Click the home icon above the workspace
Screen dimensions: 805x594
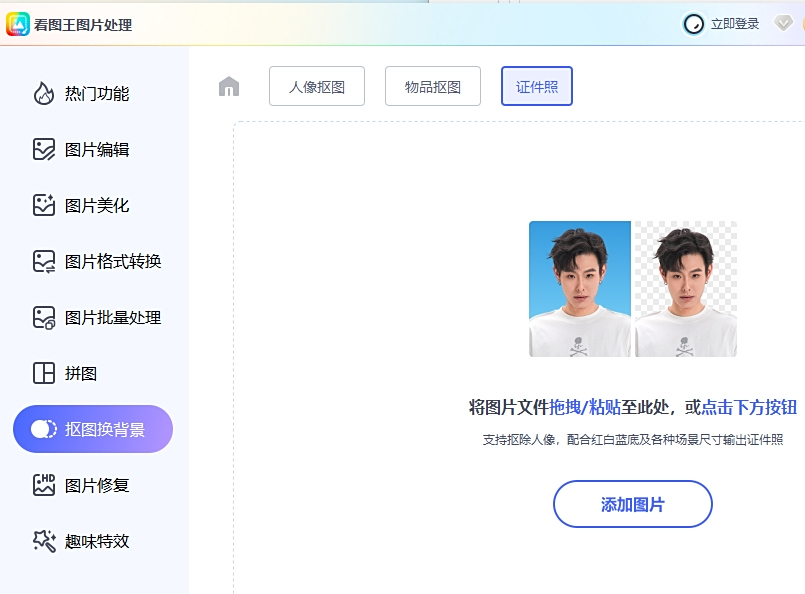coord(228,86)
